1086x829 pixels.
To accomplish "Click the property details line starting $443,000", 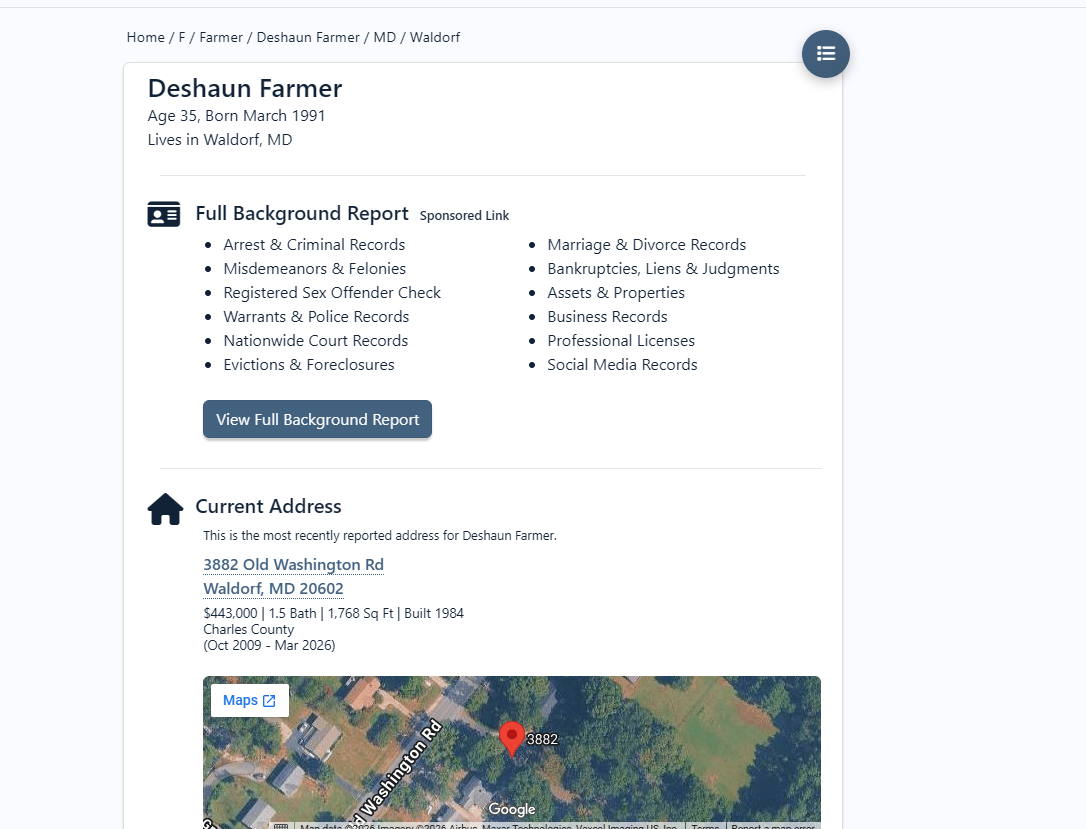I will pos(333,613).
